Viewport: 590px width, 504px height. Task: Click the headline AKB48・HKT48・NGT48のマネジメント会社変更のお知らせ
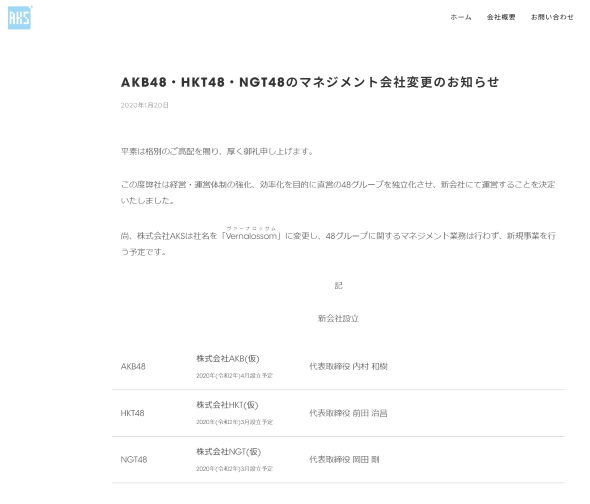tap(310, 82)
